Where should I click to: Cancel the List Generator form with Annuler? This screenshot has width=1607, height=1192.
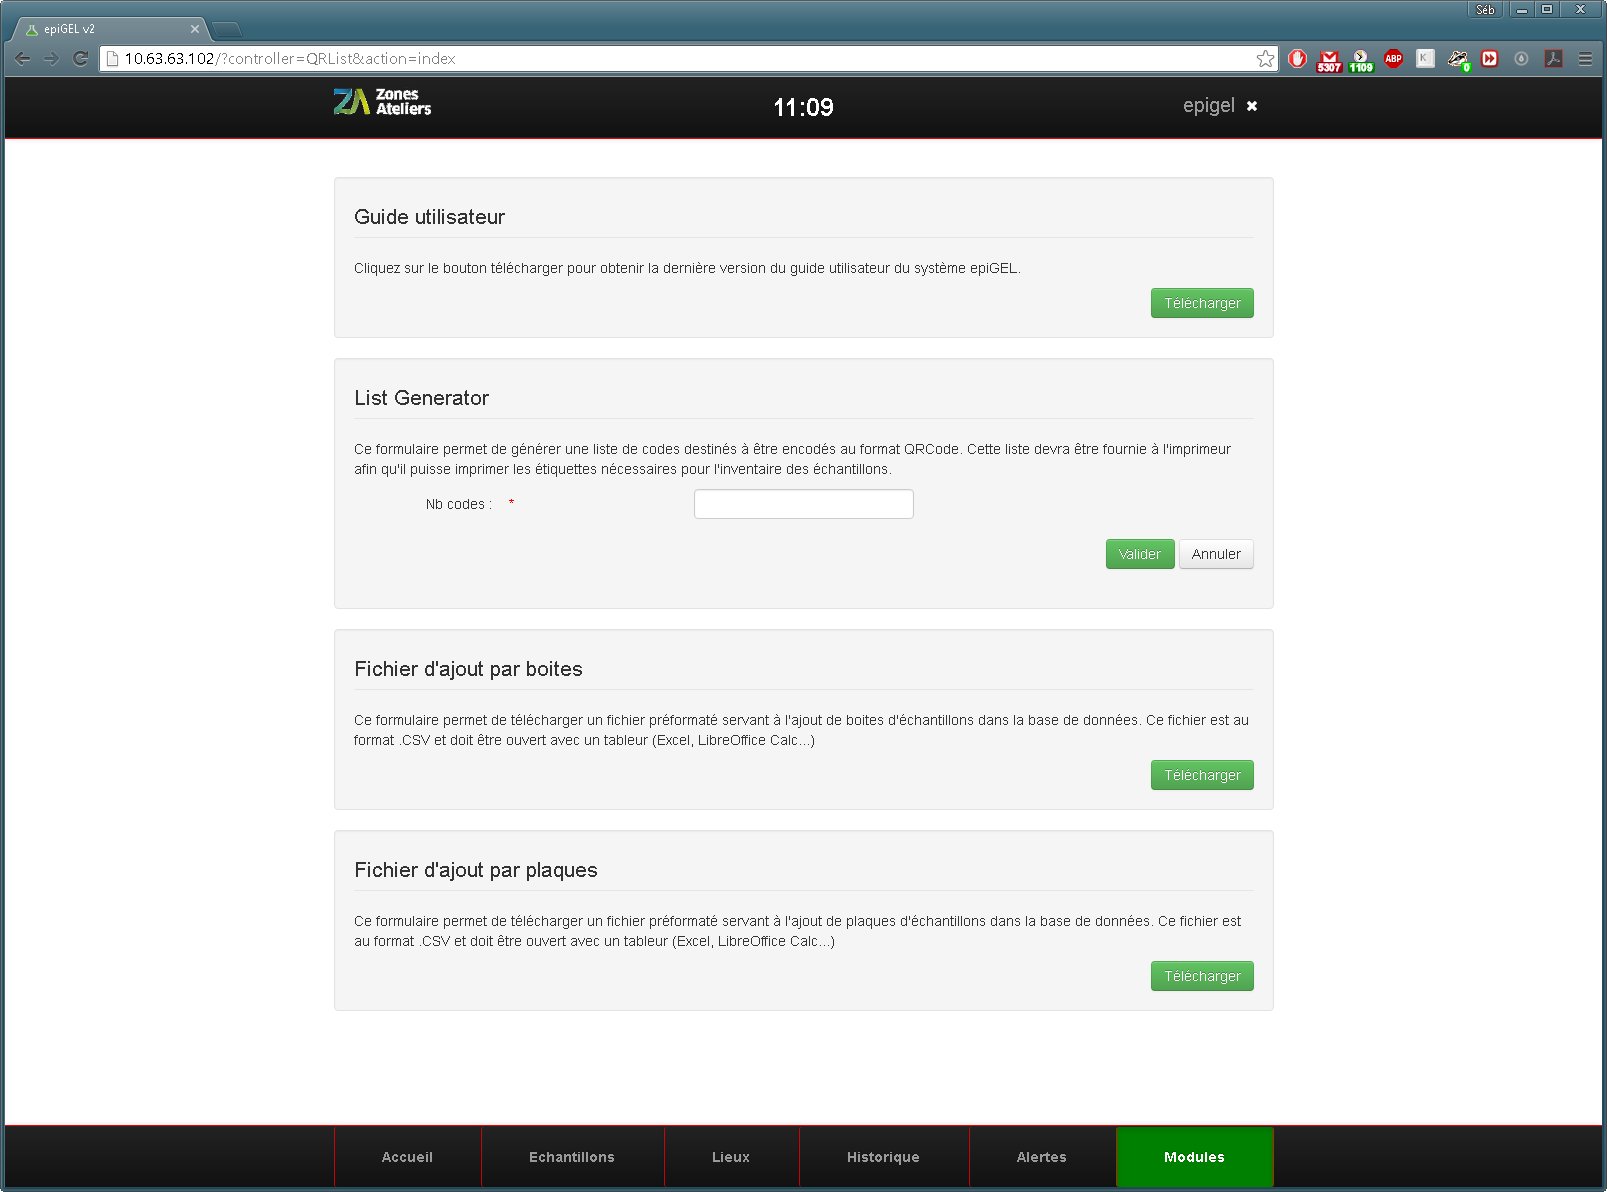pyautogui.click(x=1216, y=554)
